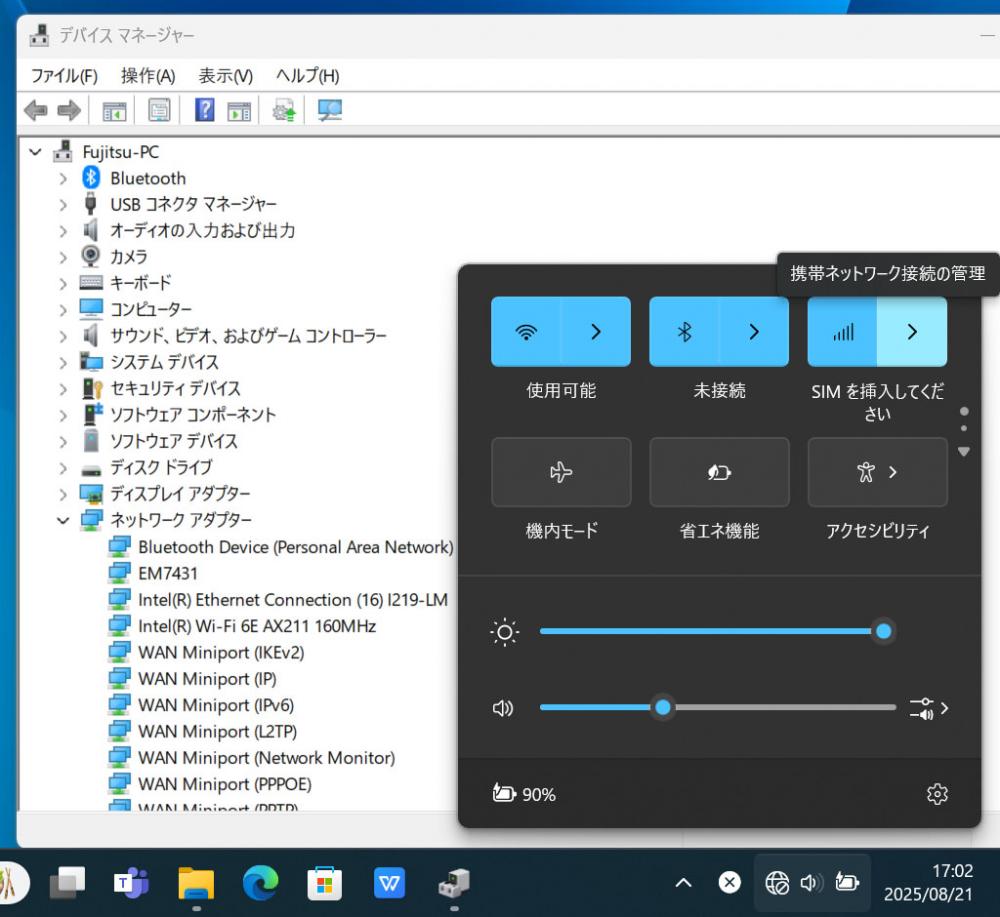Viewport: 1000px width, 917px height.
Task: Click the network globe icon in system tray
Action: [777, 883]
